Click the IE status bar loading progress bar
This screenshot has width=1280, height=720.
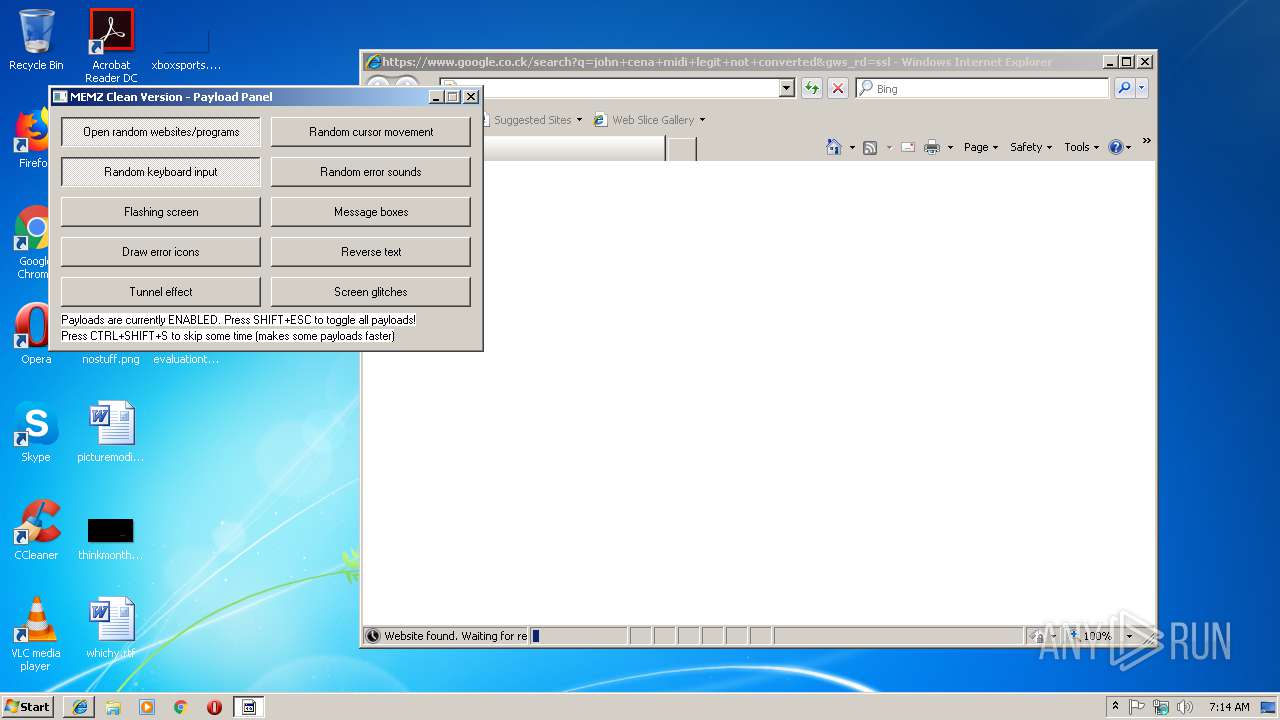coord(579,636)
